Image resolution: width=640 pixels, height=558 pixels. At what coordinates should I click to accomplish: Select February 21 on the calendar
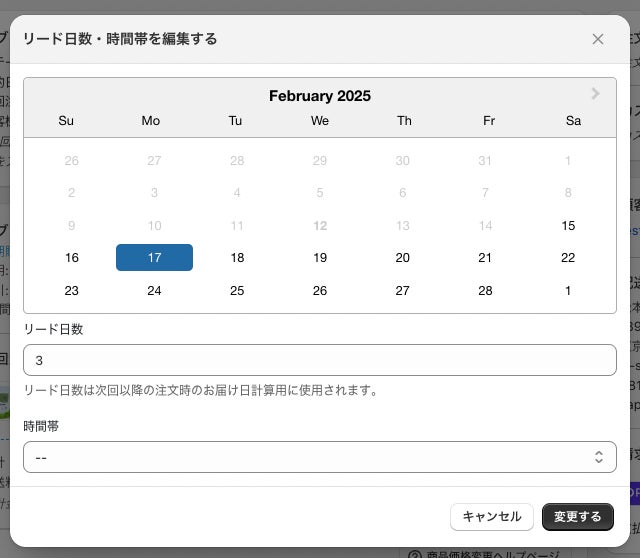tap(485, 257)
